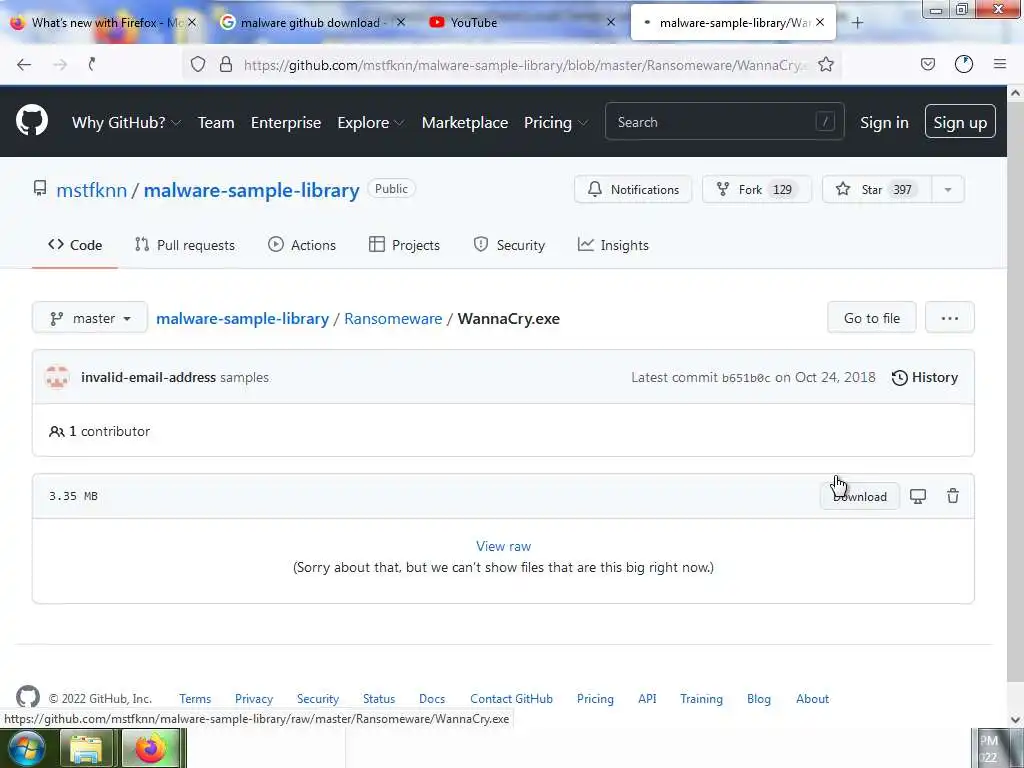Open the repository Security tab

click(x=509, y=245)
